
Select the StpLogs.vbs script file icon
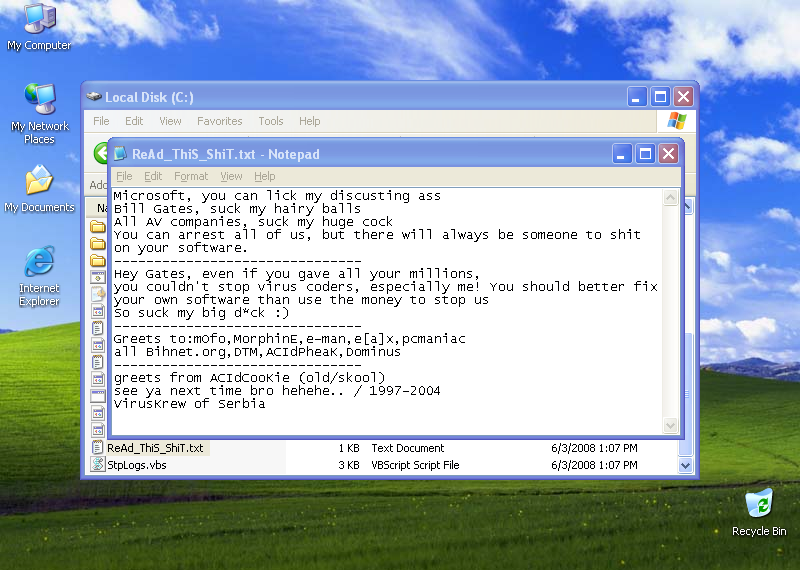point(97,464)
